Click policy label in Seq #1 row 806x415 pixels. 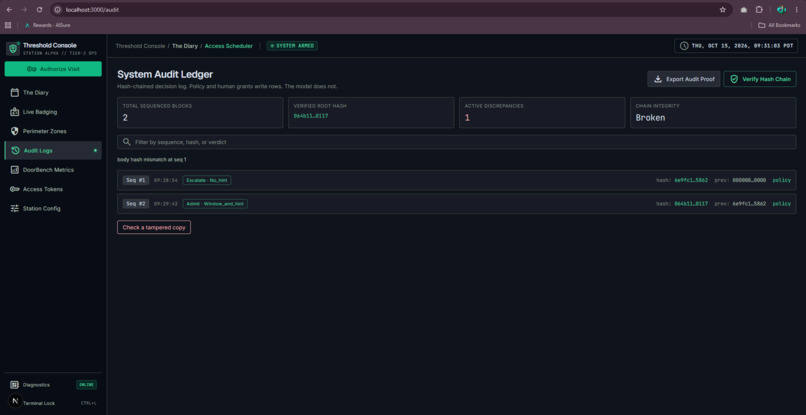782,181
